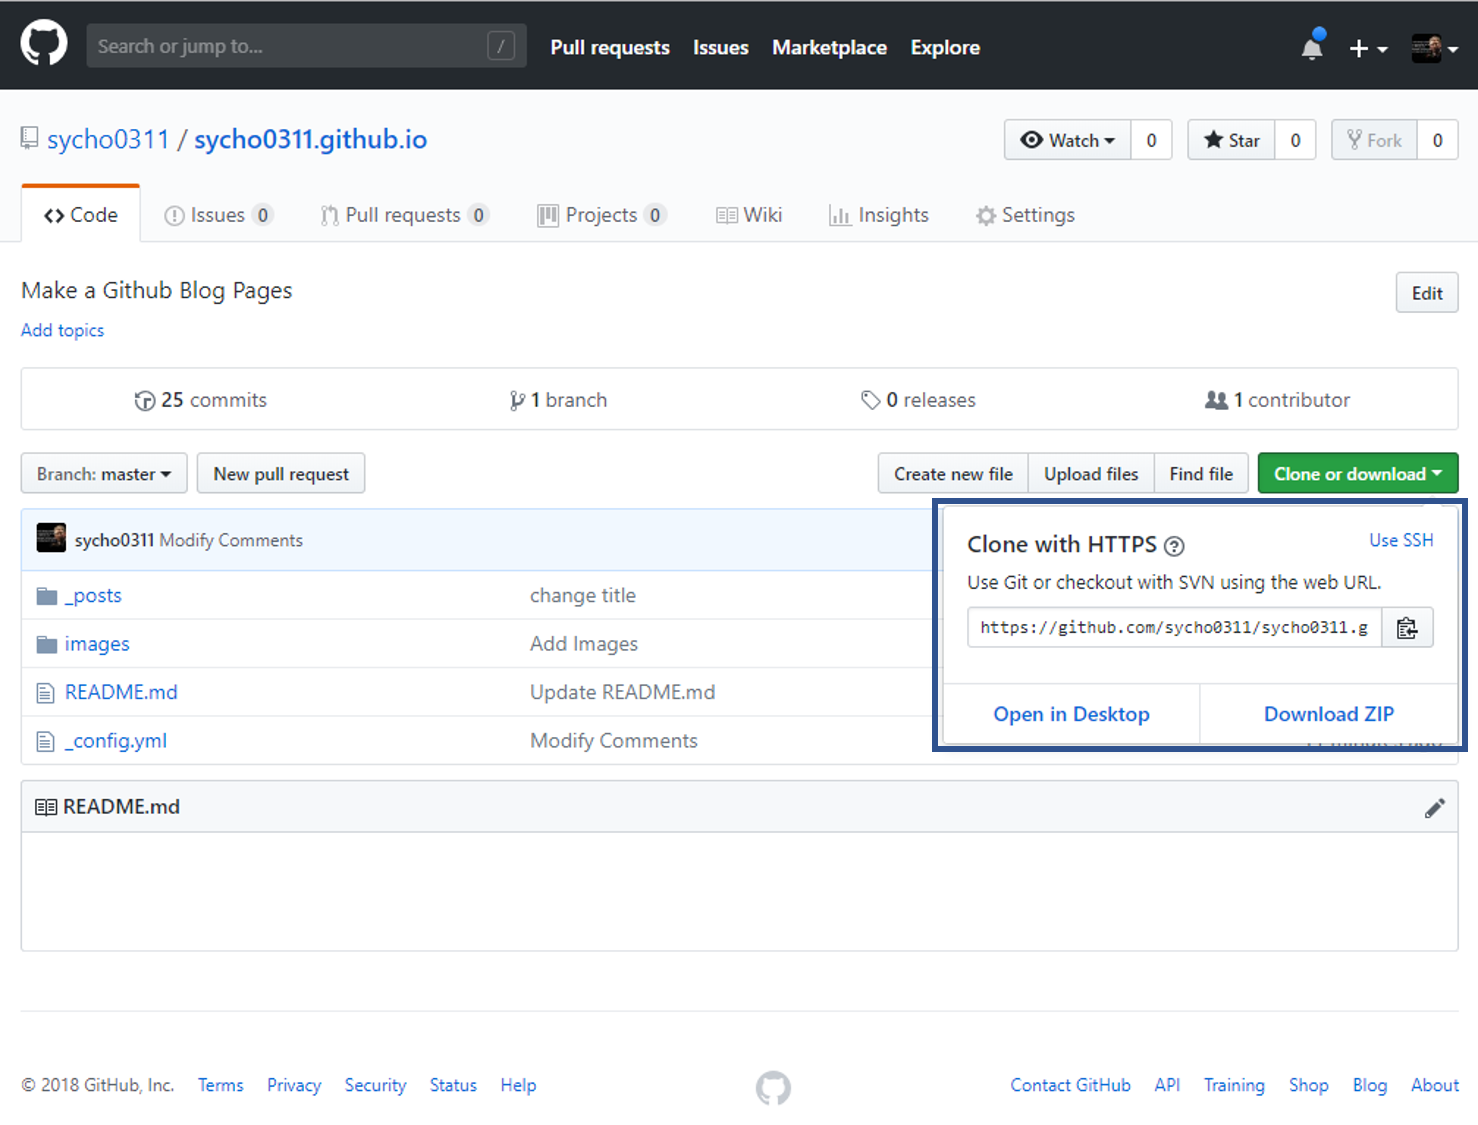Open the Terms footer link
Image resolution: width=1478 pixels, height=1125 pixels.
[x=221, y=1085]
